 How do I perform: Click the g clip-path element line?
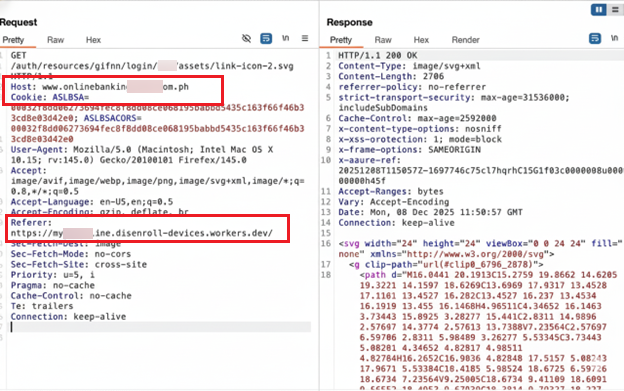click(x=446, y=265)
